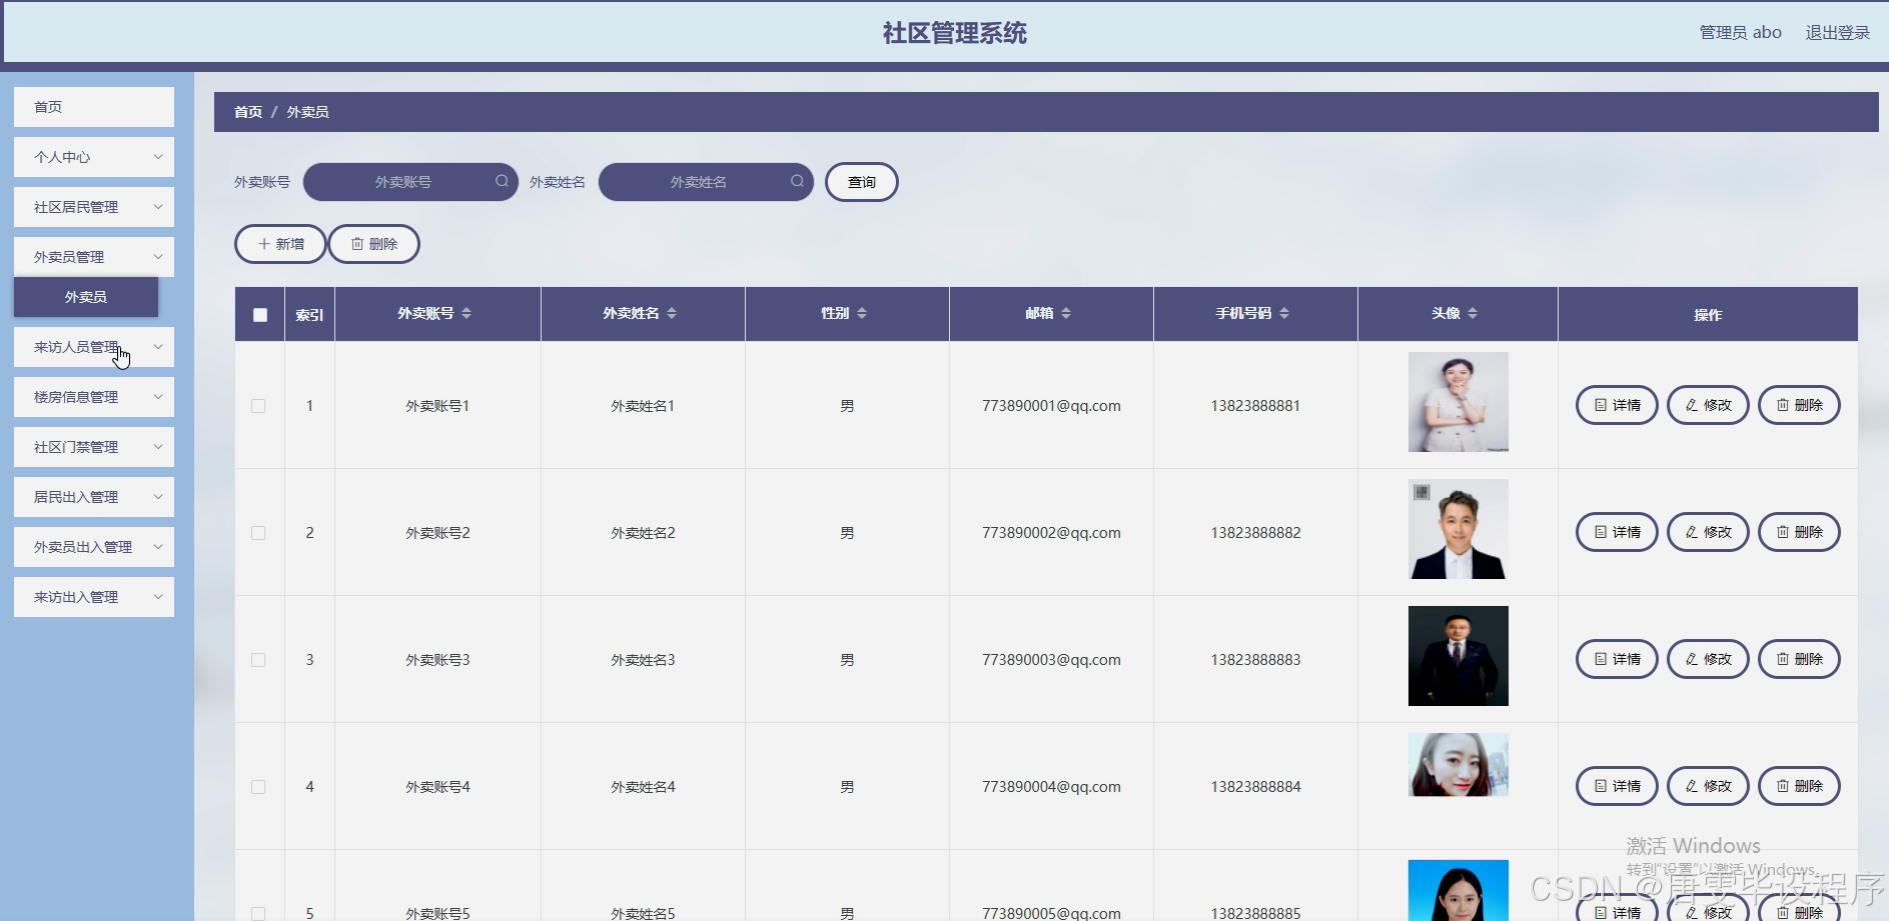The height and width of the screenshot is (921, 1889).
Task: Expand 社区居民管理 menu chevron
Action: click(x=158, y=207)
